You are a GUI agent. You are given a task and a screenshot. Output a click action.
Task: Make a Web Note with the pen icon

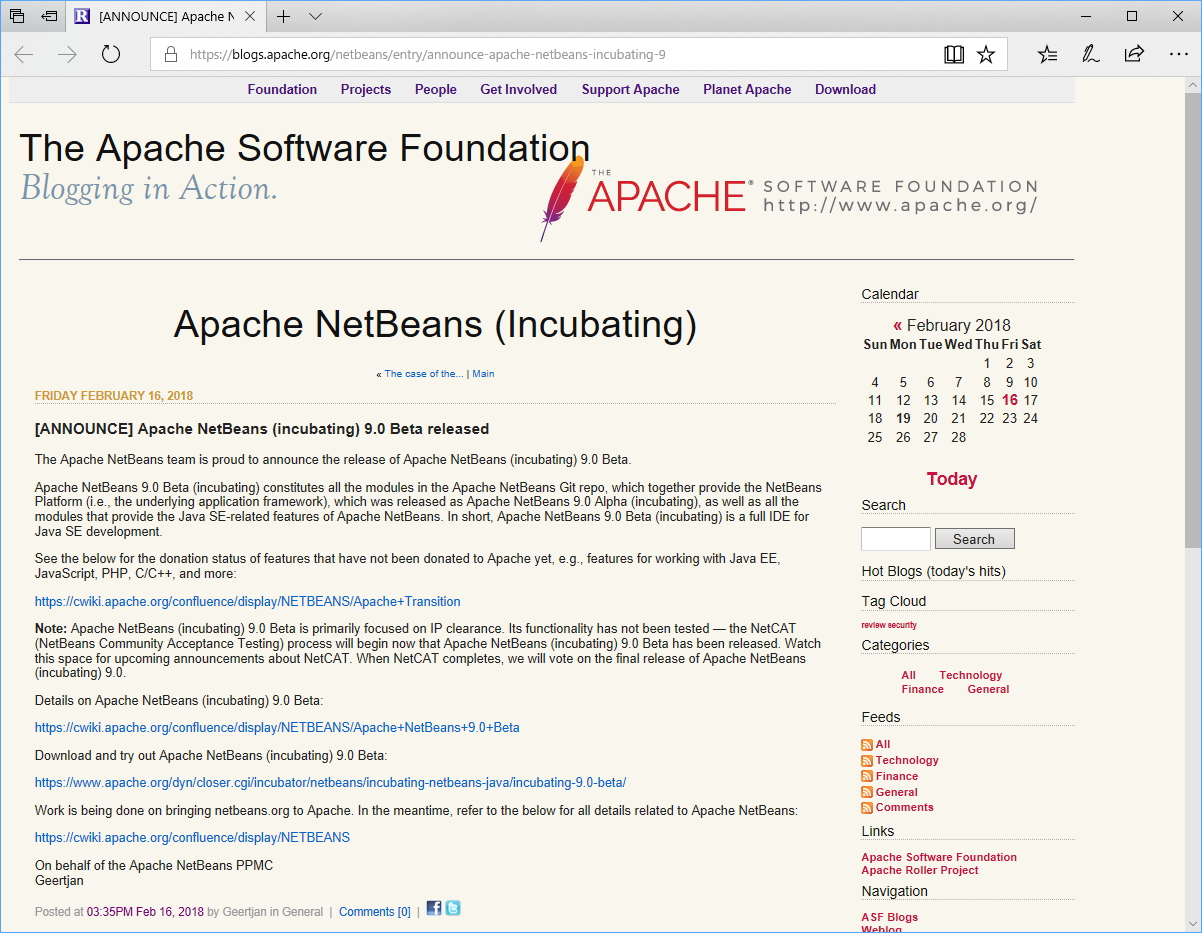tap(1090, 55)
